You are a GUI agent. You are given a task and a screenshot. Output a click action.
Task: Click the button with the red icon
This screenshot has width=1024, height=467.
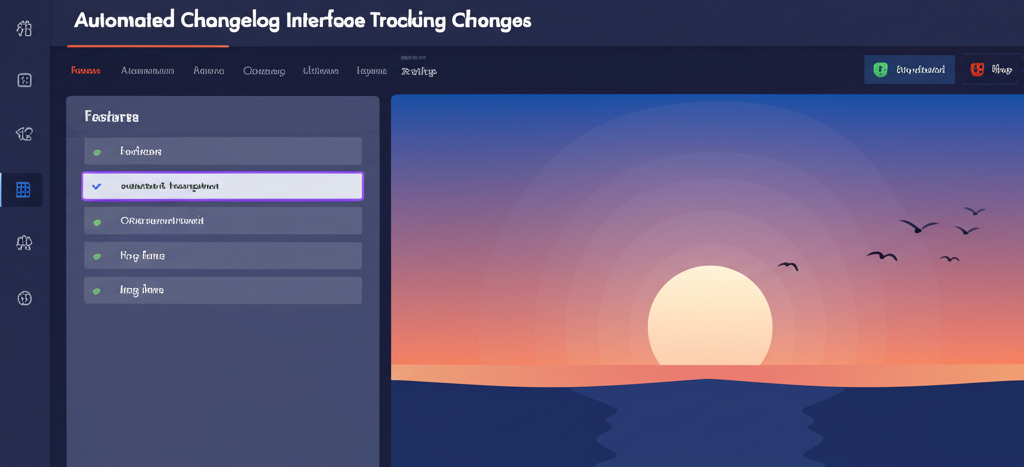pos(990,70)
